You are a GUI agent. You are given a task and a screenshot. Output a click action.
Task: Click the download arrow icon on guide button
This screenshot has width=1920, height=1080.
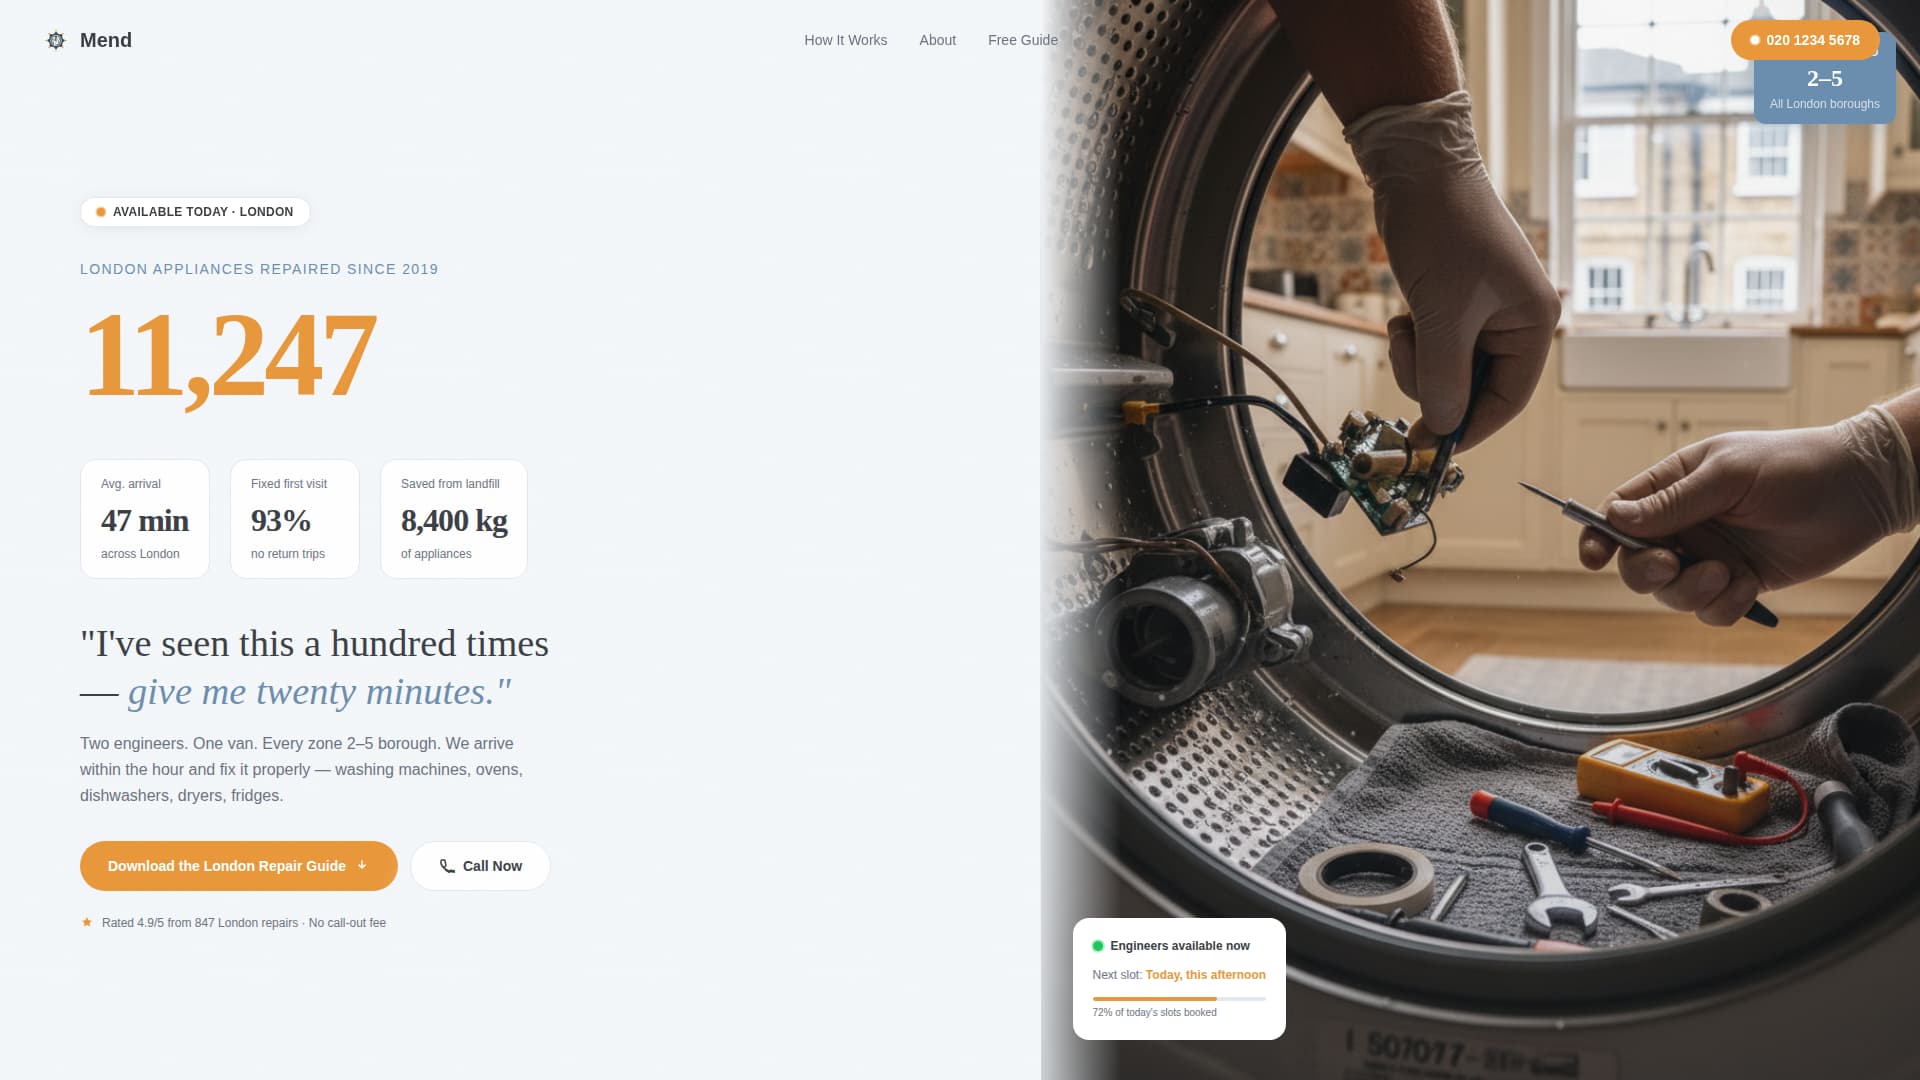click(362, 866)
